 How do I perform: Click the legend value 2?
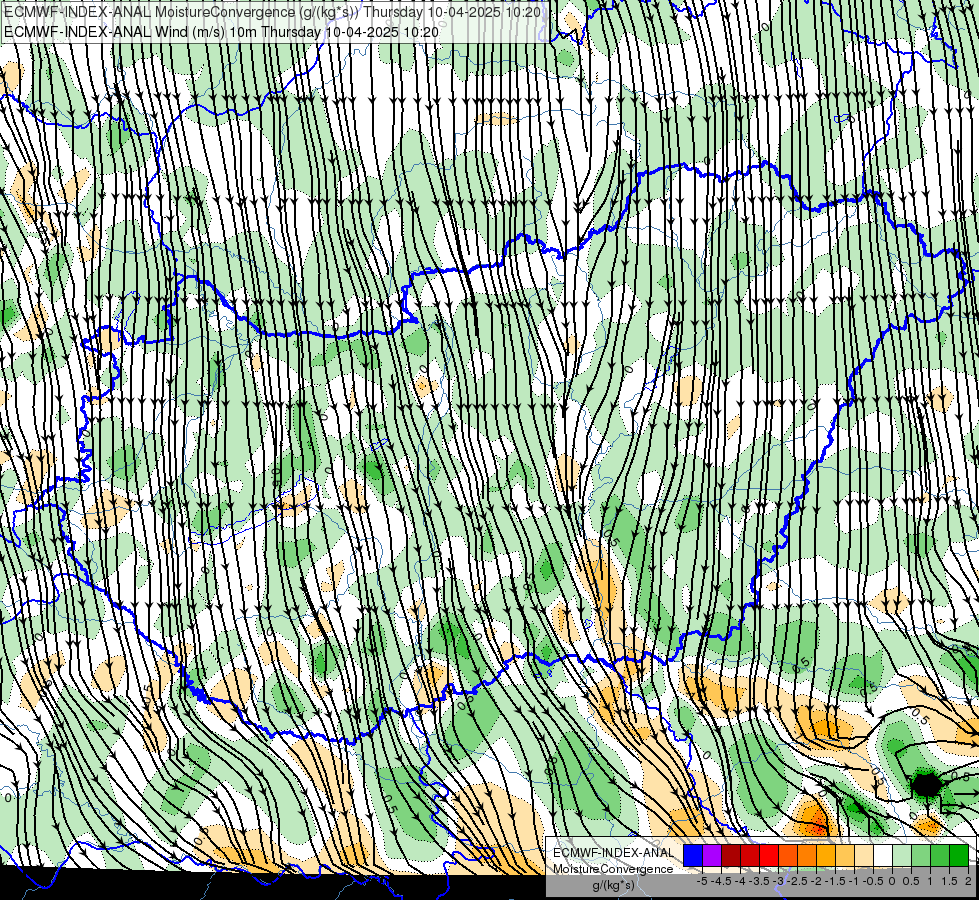point(968,881)
